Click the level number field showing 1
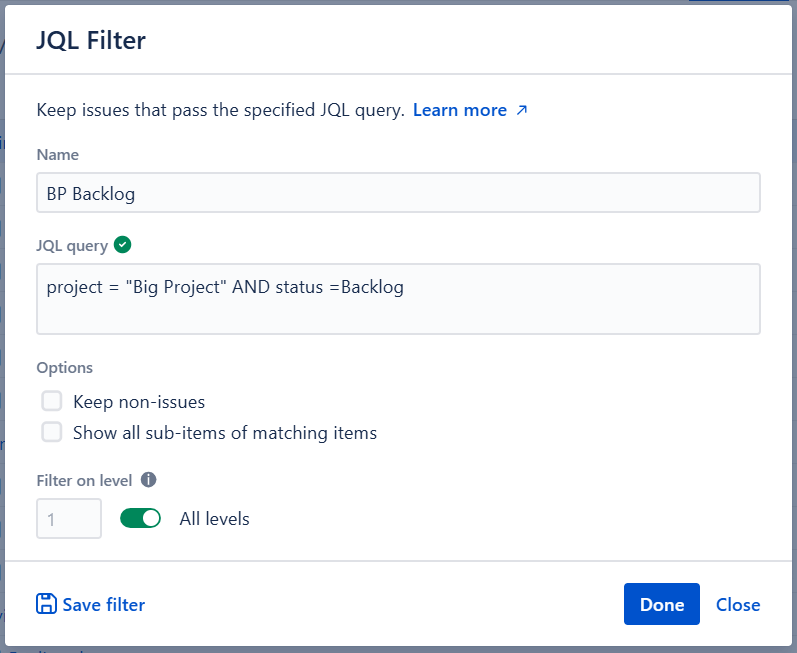The image size is (797, 653). pos(69,519)
